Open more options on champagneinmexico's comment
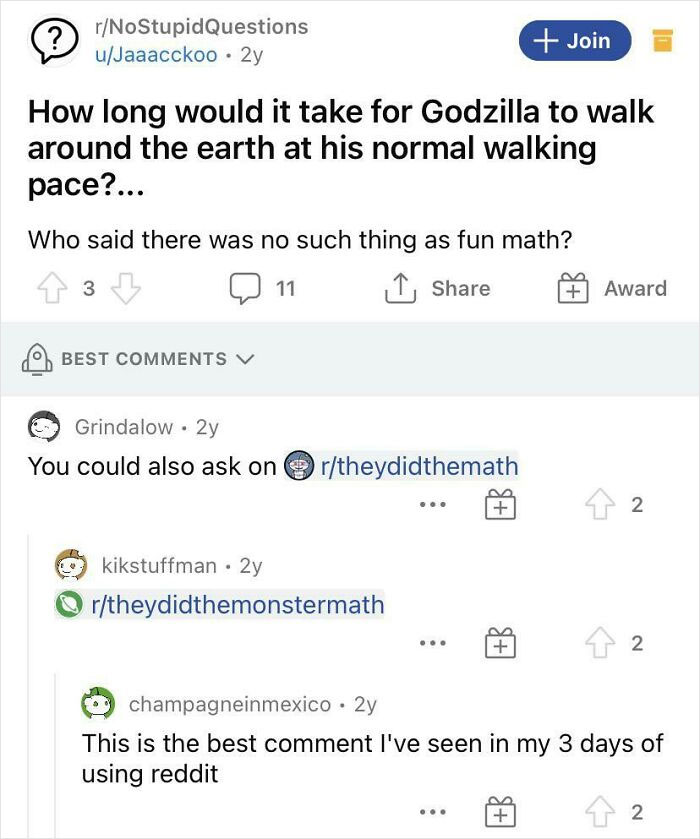 coord(432,812)
